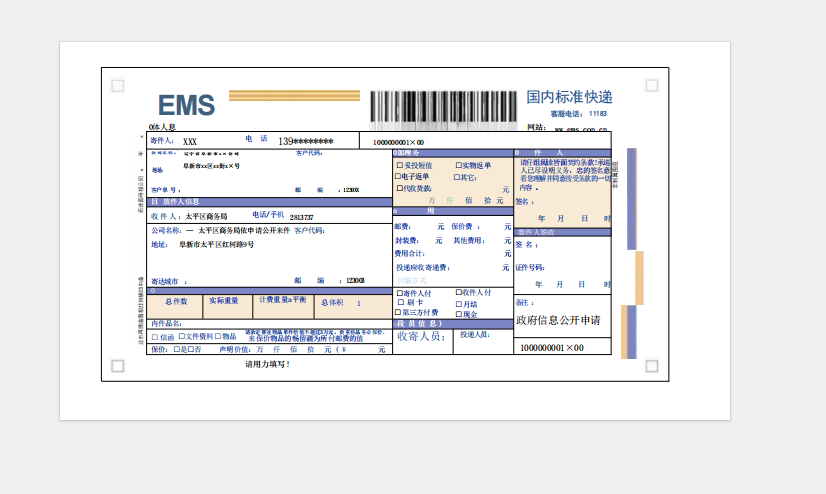Click tracking number 1000000001×00 beside sender phone
This screenshot has width=826, height=494.
tap(398, 142)
